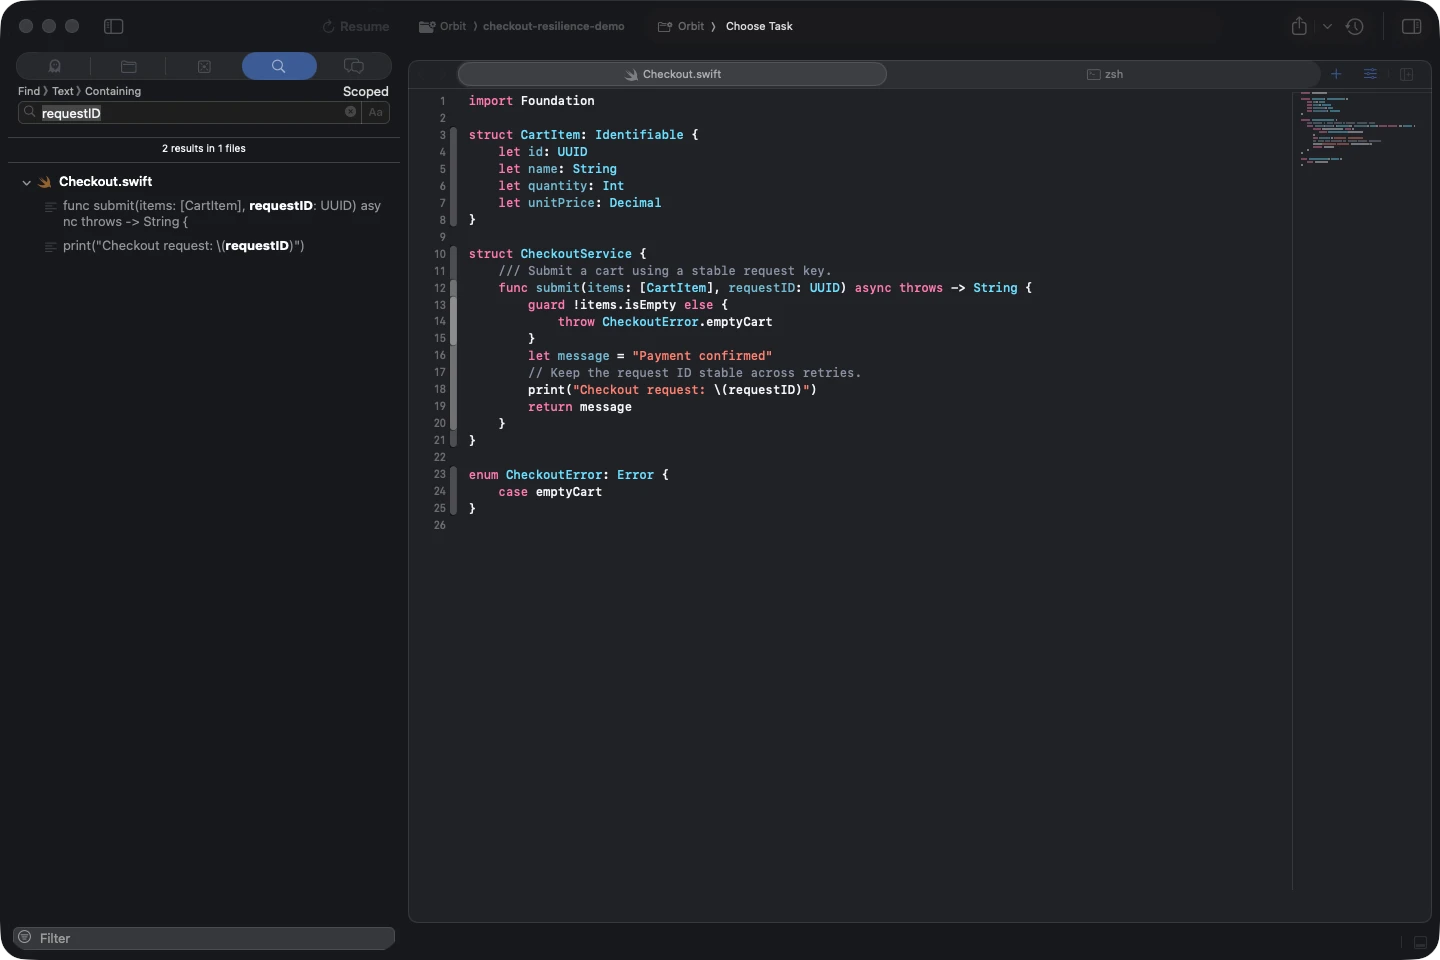Click the Checkout.swift results file name
Viewport: 1440px width, 960px height.
click(x=105, y=181)
